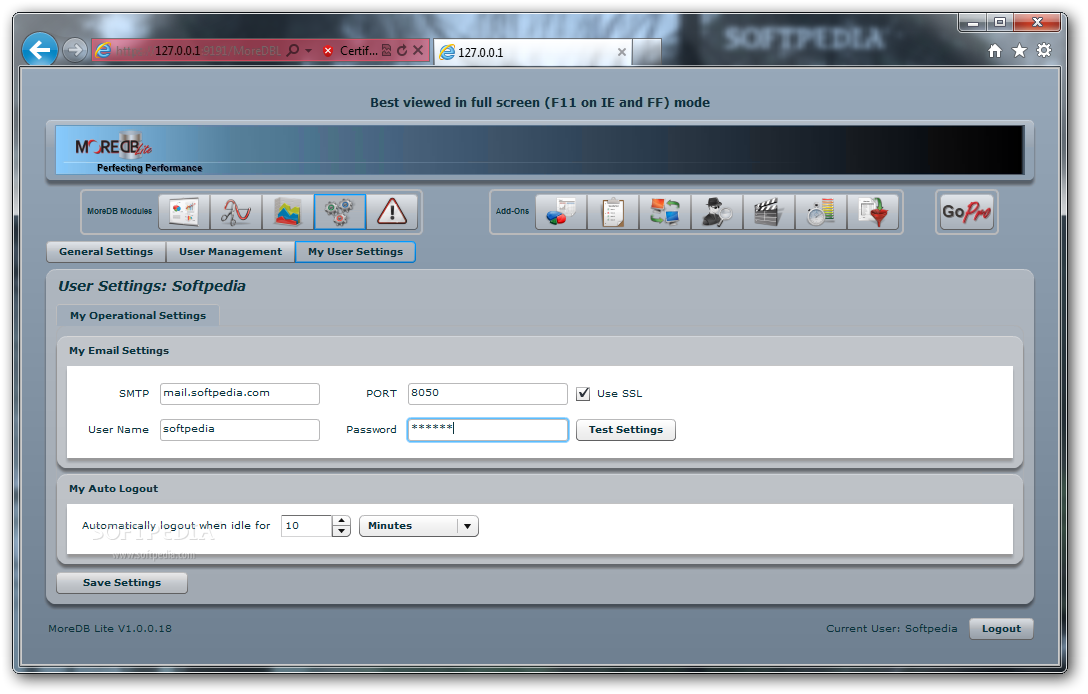This screenshot has height=694, width=1088.
Task: Maximize the browser window
Action: [1000, 22]
